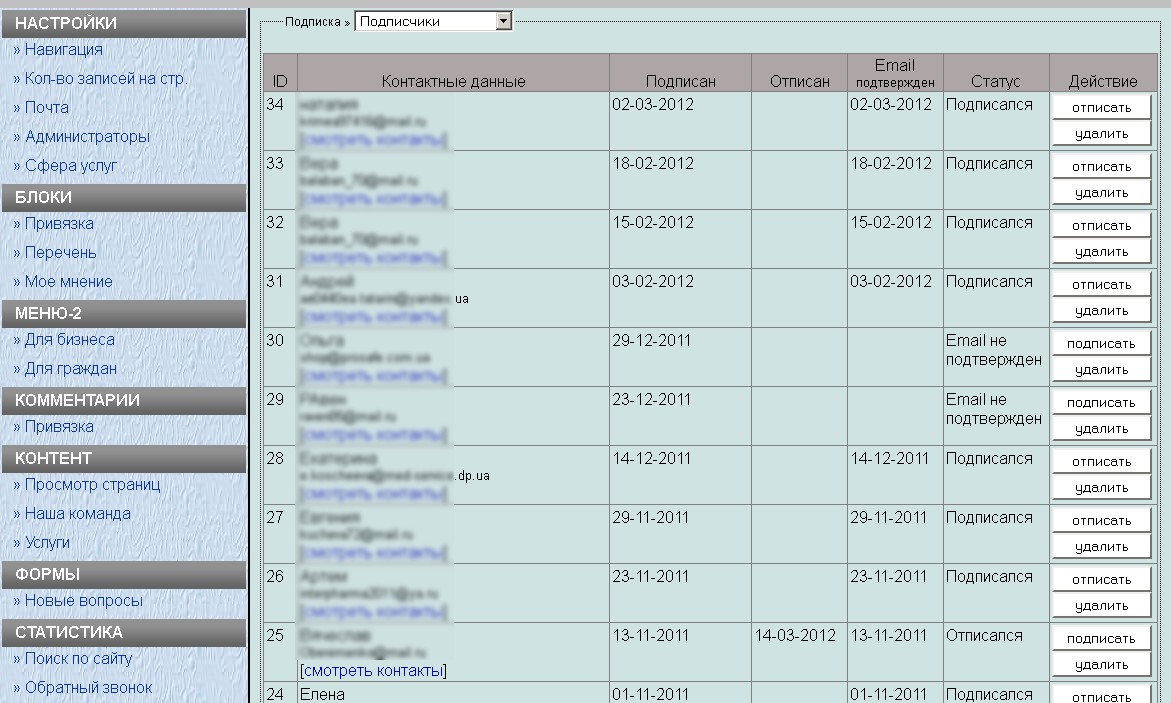Open Перечень under БЛОКИ
This screenshot has height=703, width=1171.
click(60, 253)
